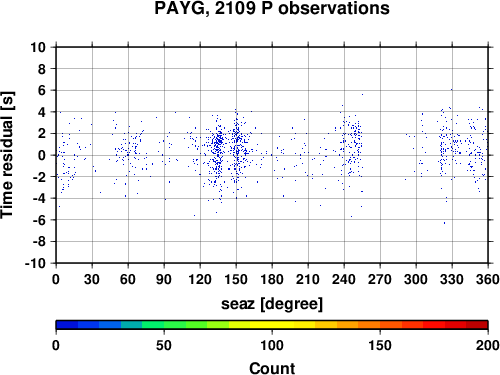Select the dark blue colorbar segment near 0
The height and width of the screenshot is (375, 500).
[67, 325]
